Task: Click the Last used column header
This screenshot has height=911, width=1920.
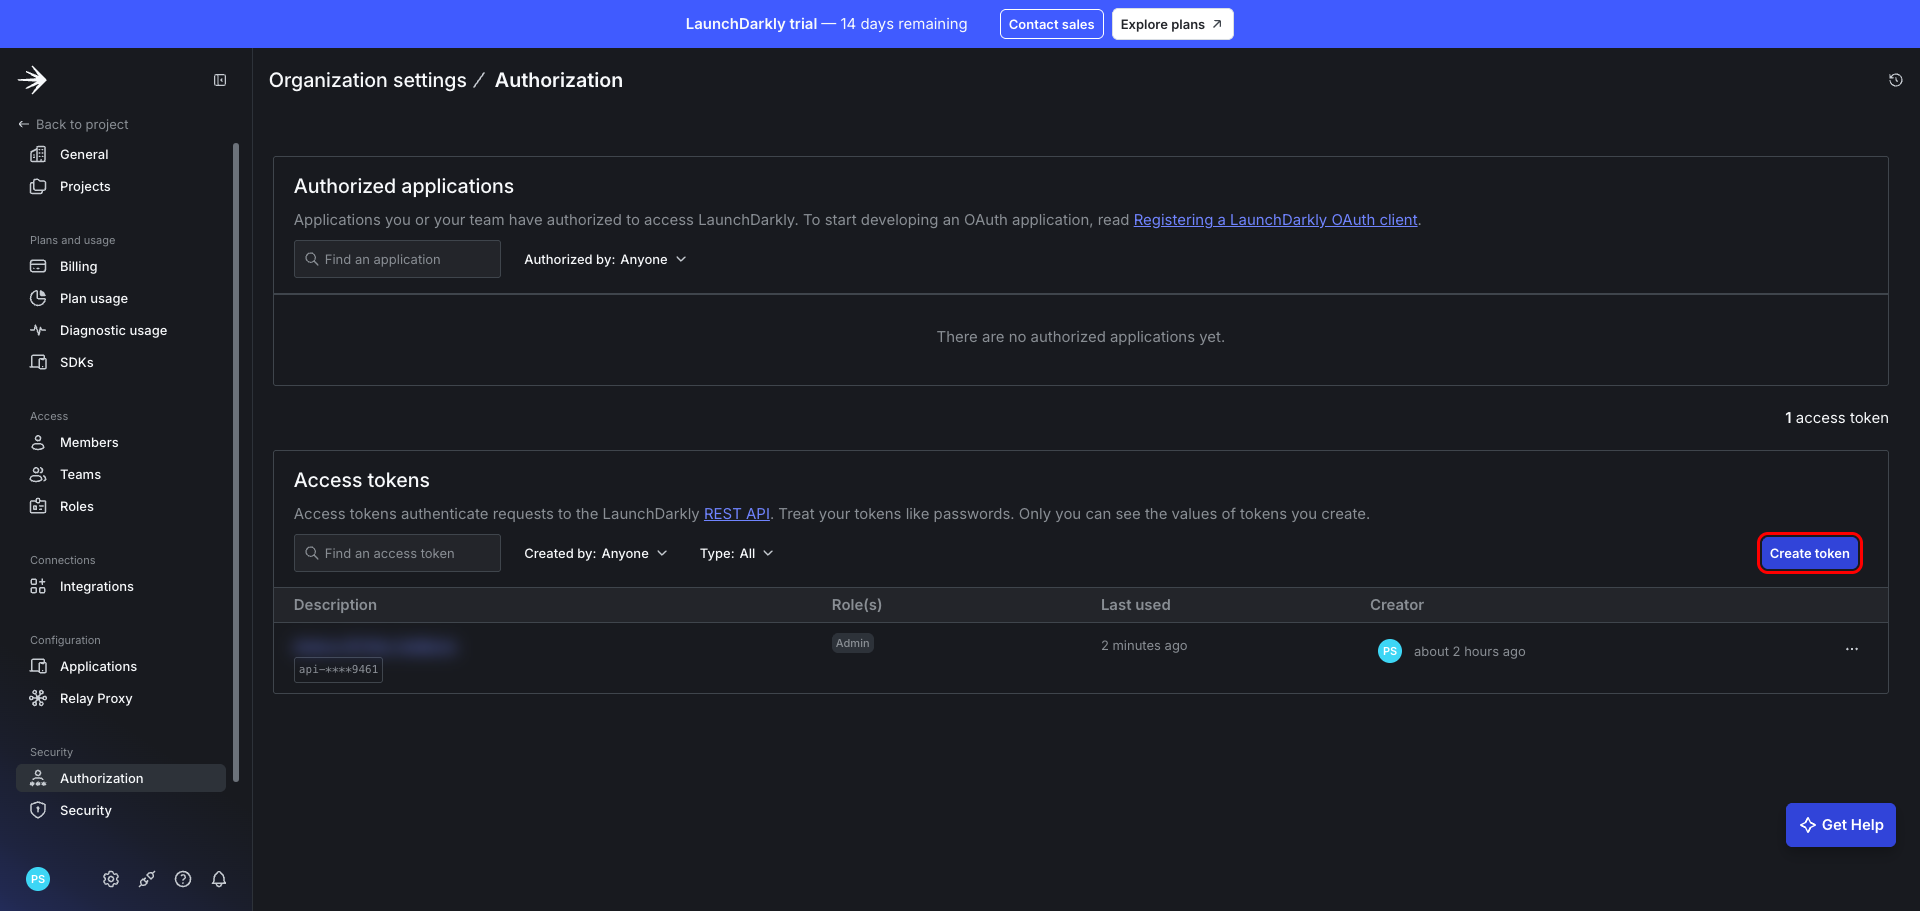Action: (1135, 605)
